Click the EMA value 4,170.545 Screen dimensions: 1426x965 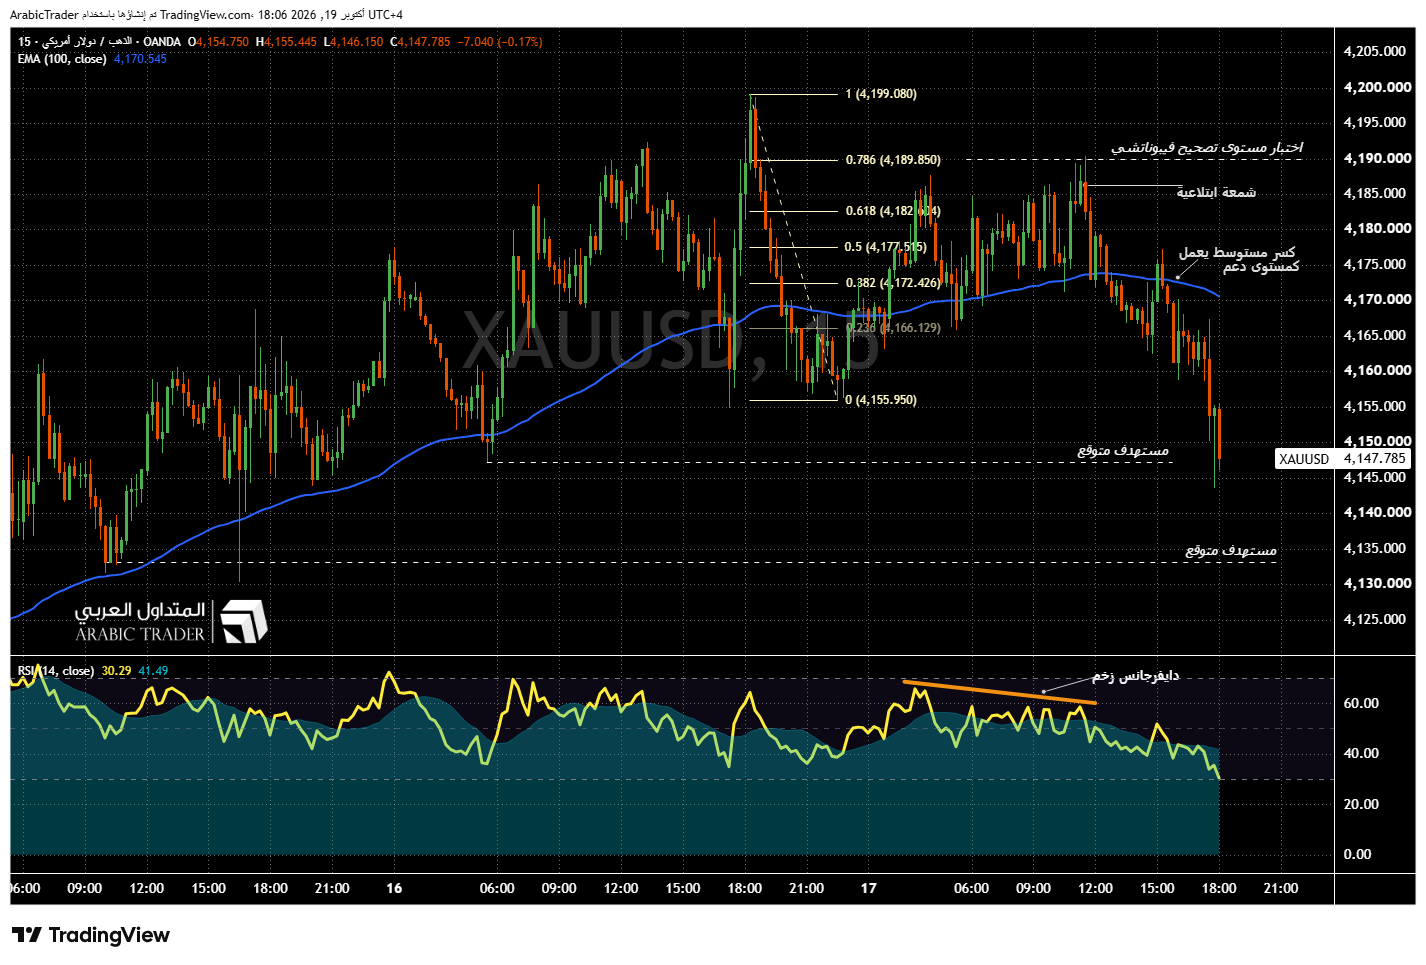pyautogui.click(x=140, y=59)
